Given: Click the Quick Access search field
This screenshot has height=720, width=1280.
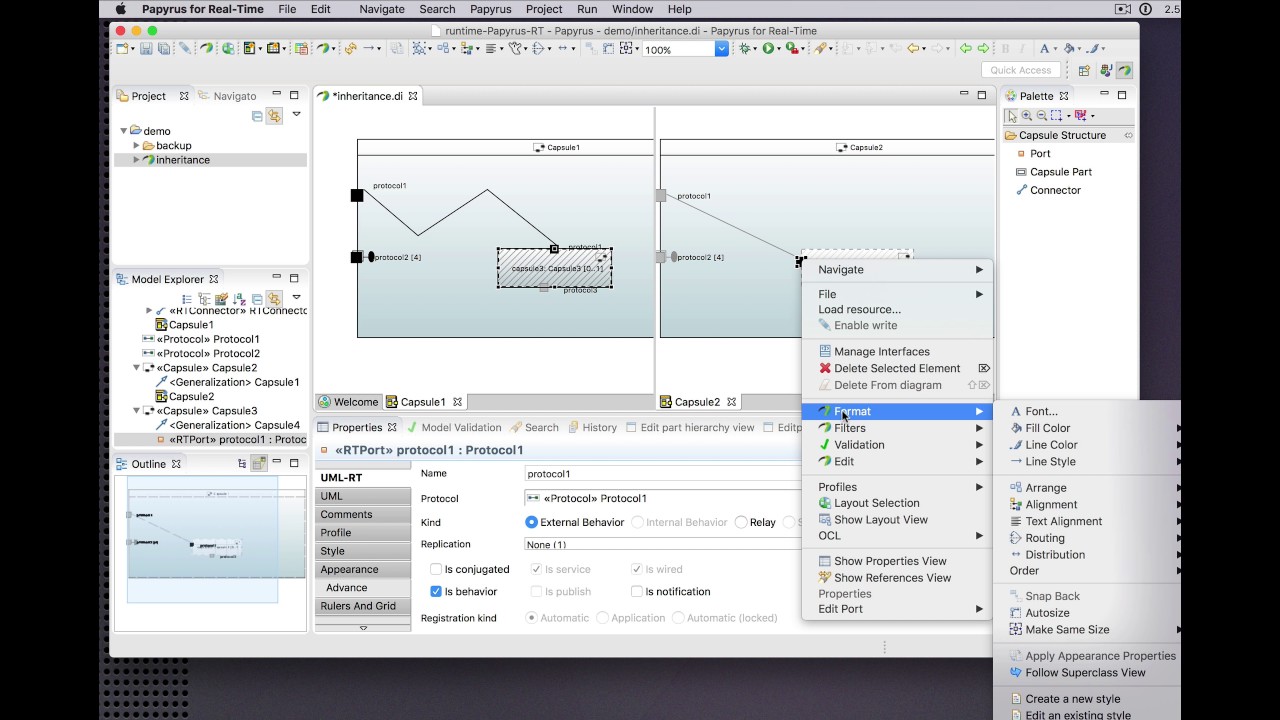Looking at the screenshot, I should [x=1020, y=70].
